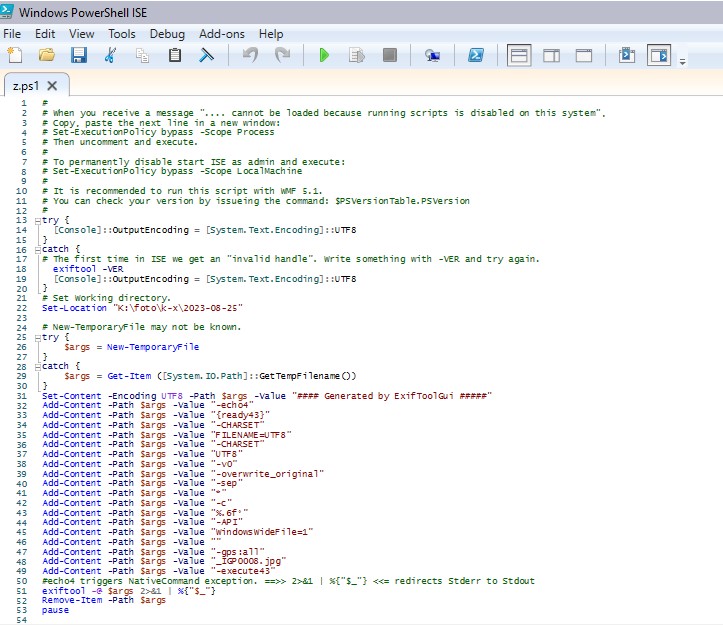This screenshot has width=723, height=625.
Task: Stop operation with the square icon
Action: click(390, 55)
